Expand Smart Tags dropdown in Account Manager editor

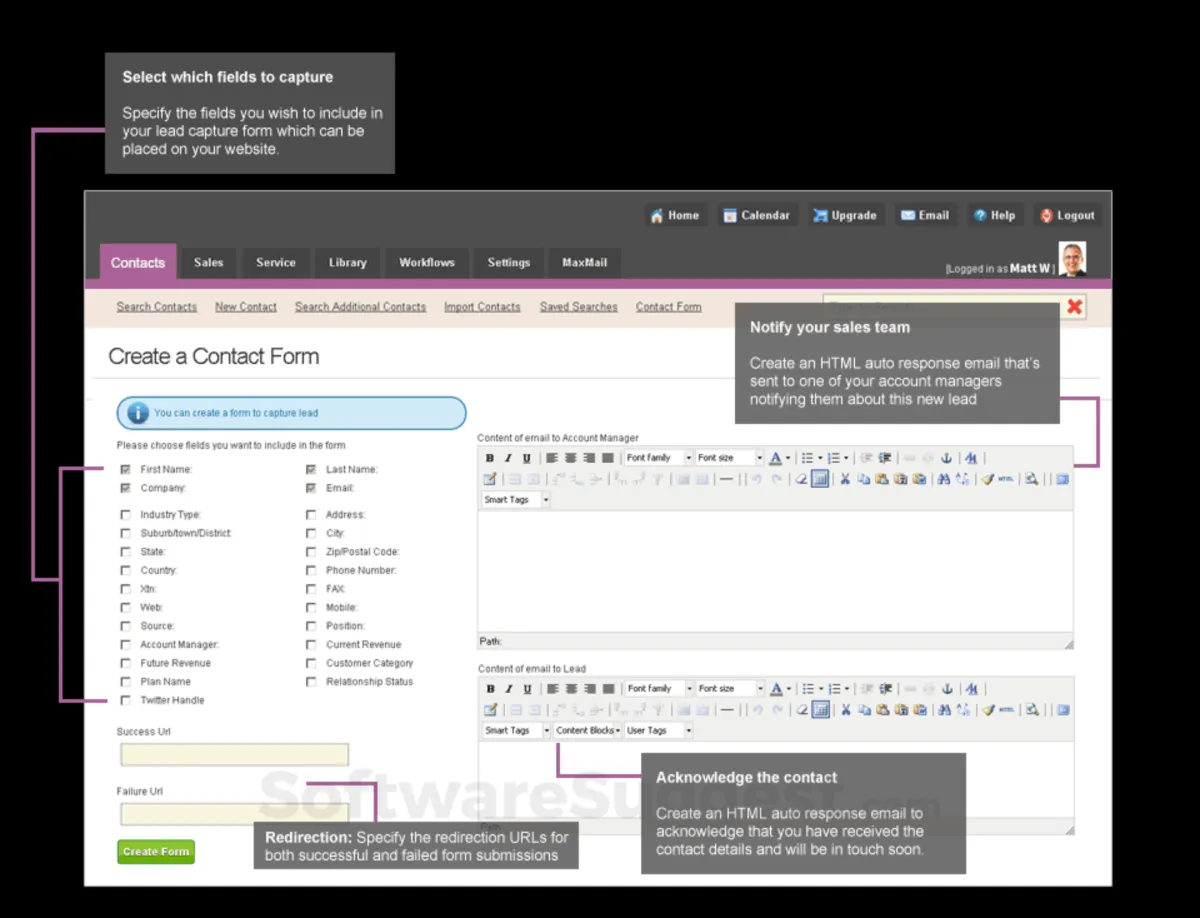pos(516,500)
